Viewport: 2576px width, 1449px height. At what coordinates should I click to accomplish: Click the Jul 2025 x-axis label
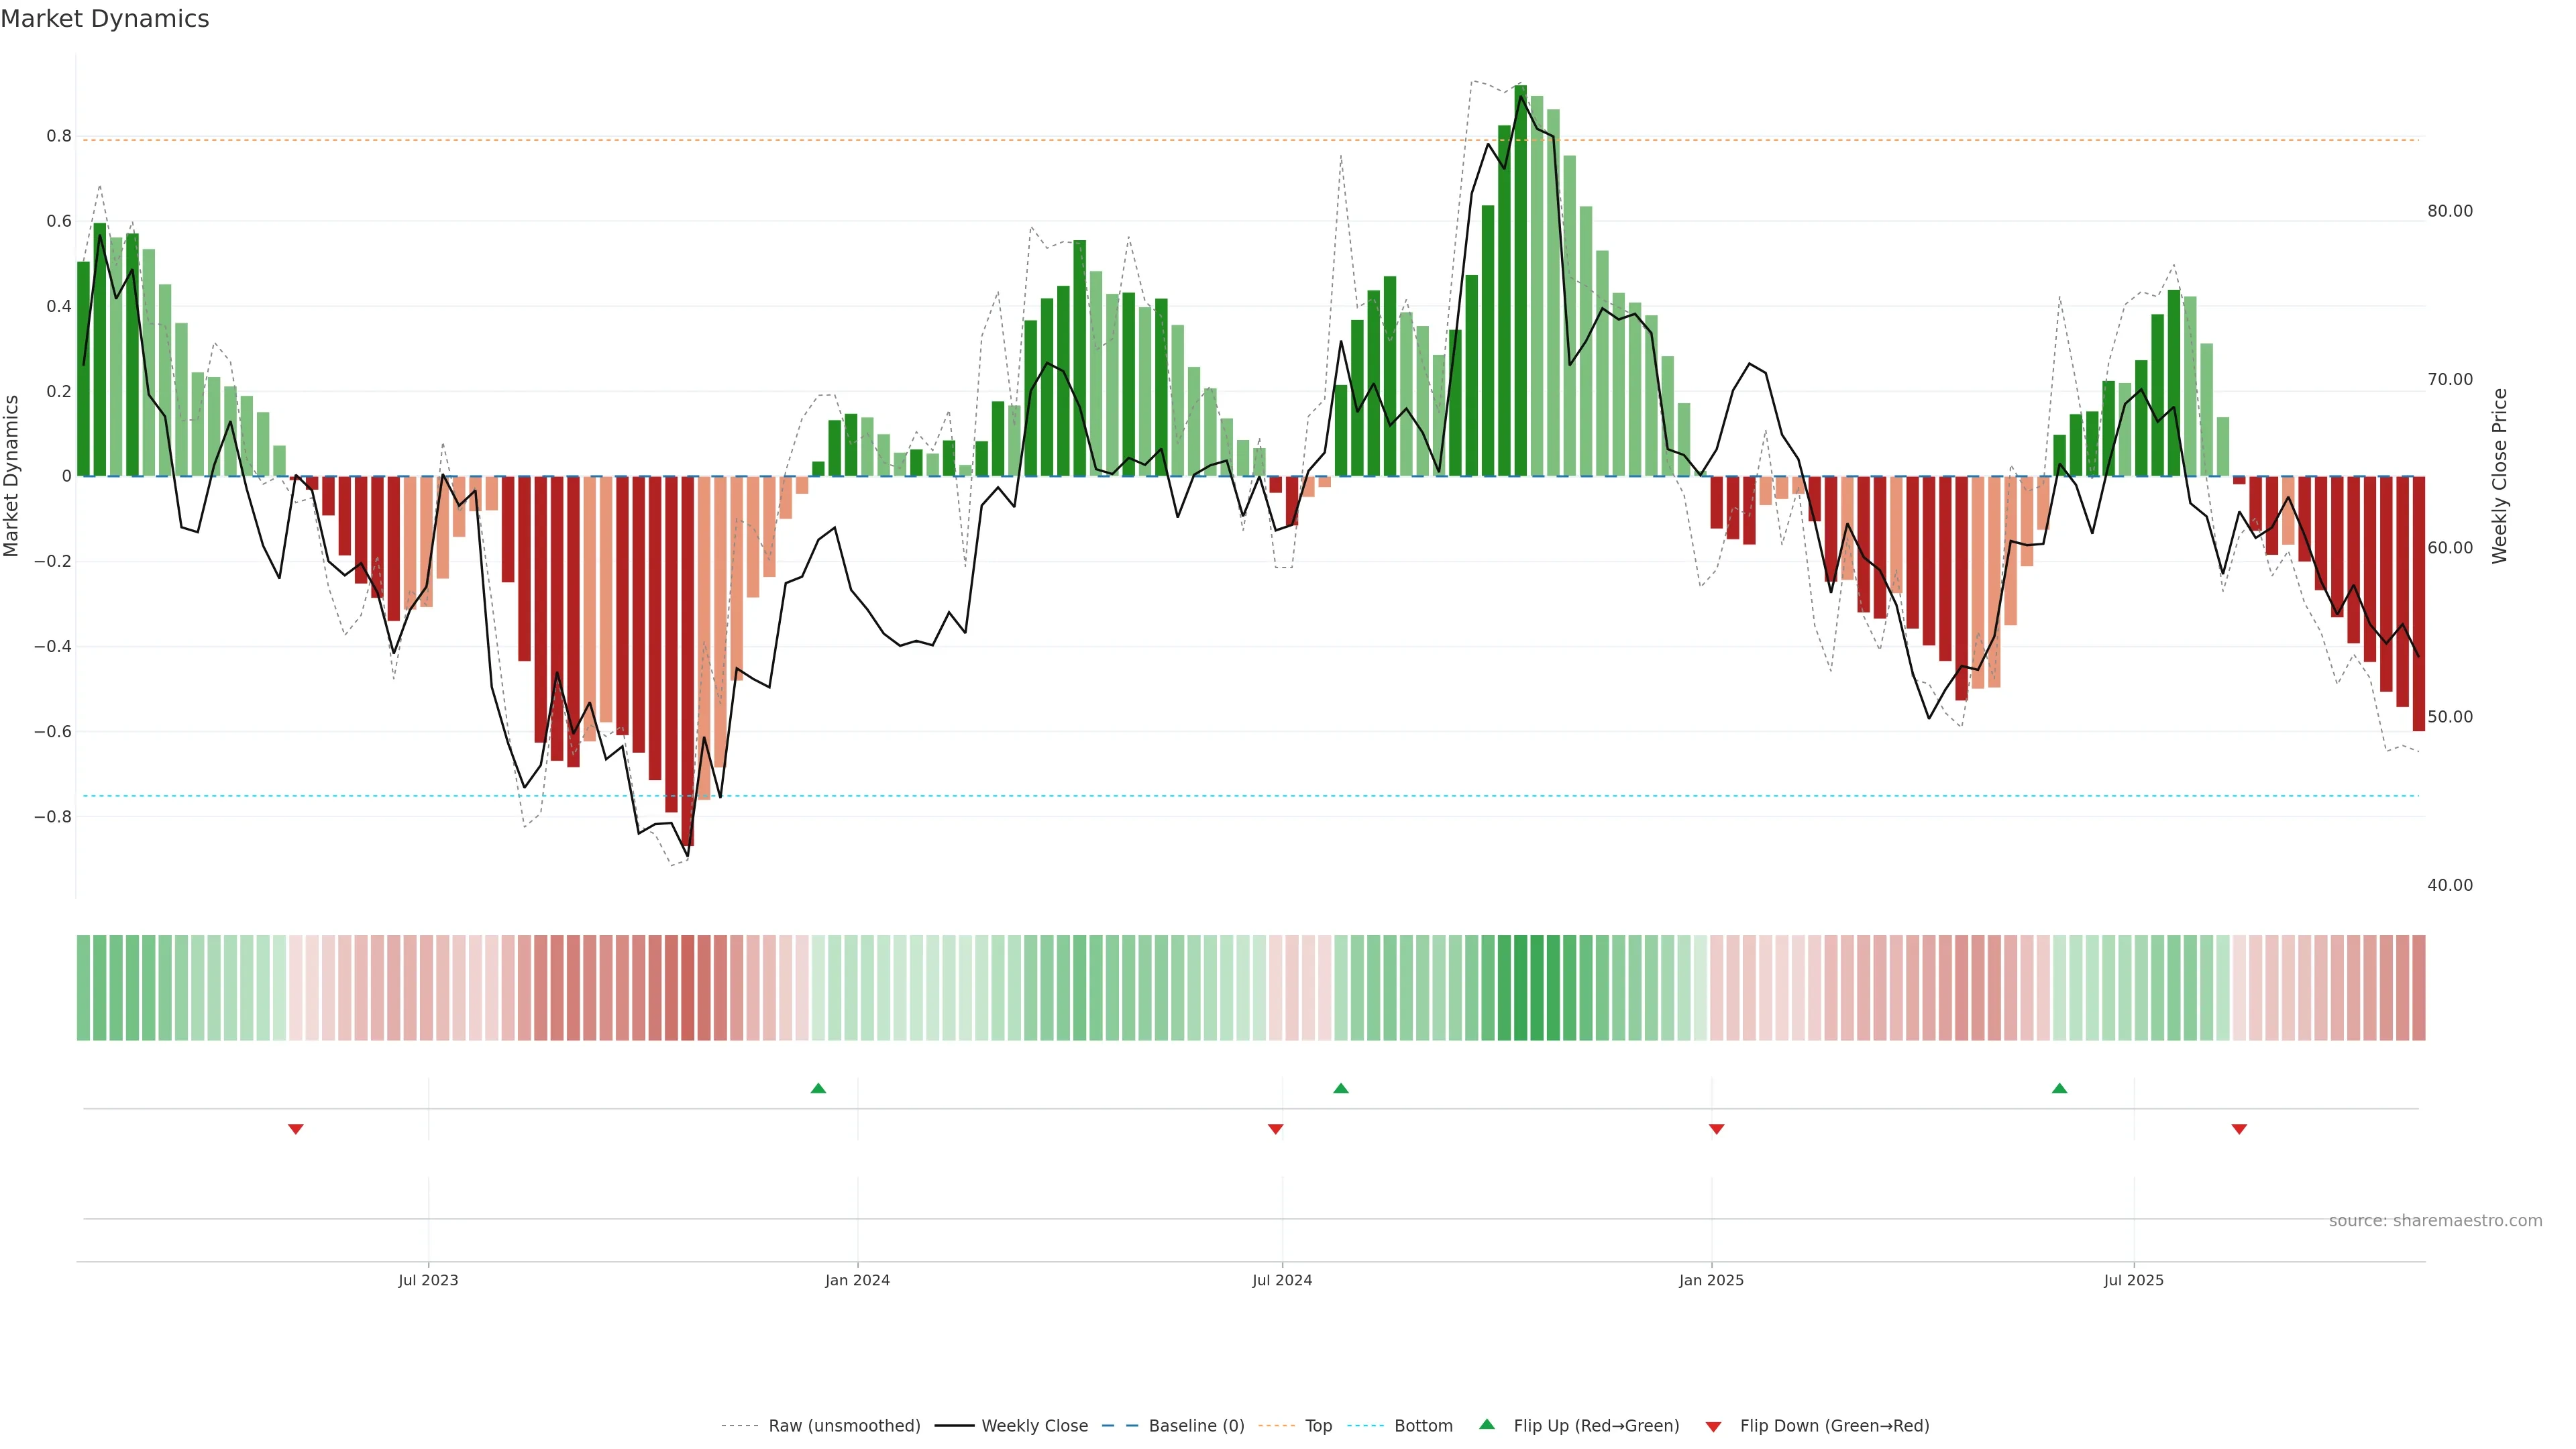click(2133, 1280)
